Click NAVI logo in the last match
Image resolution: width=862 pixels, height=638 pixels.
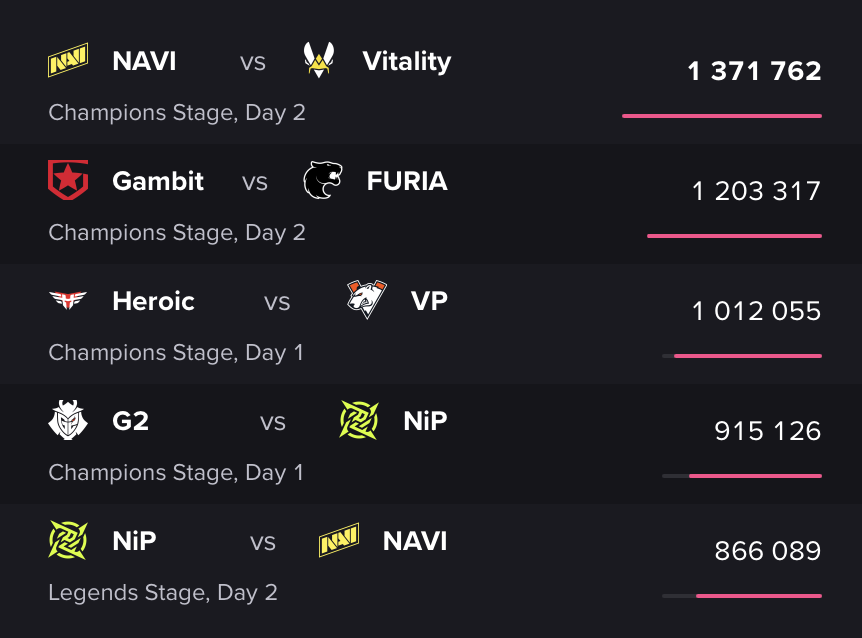(x=339, y=540)
